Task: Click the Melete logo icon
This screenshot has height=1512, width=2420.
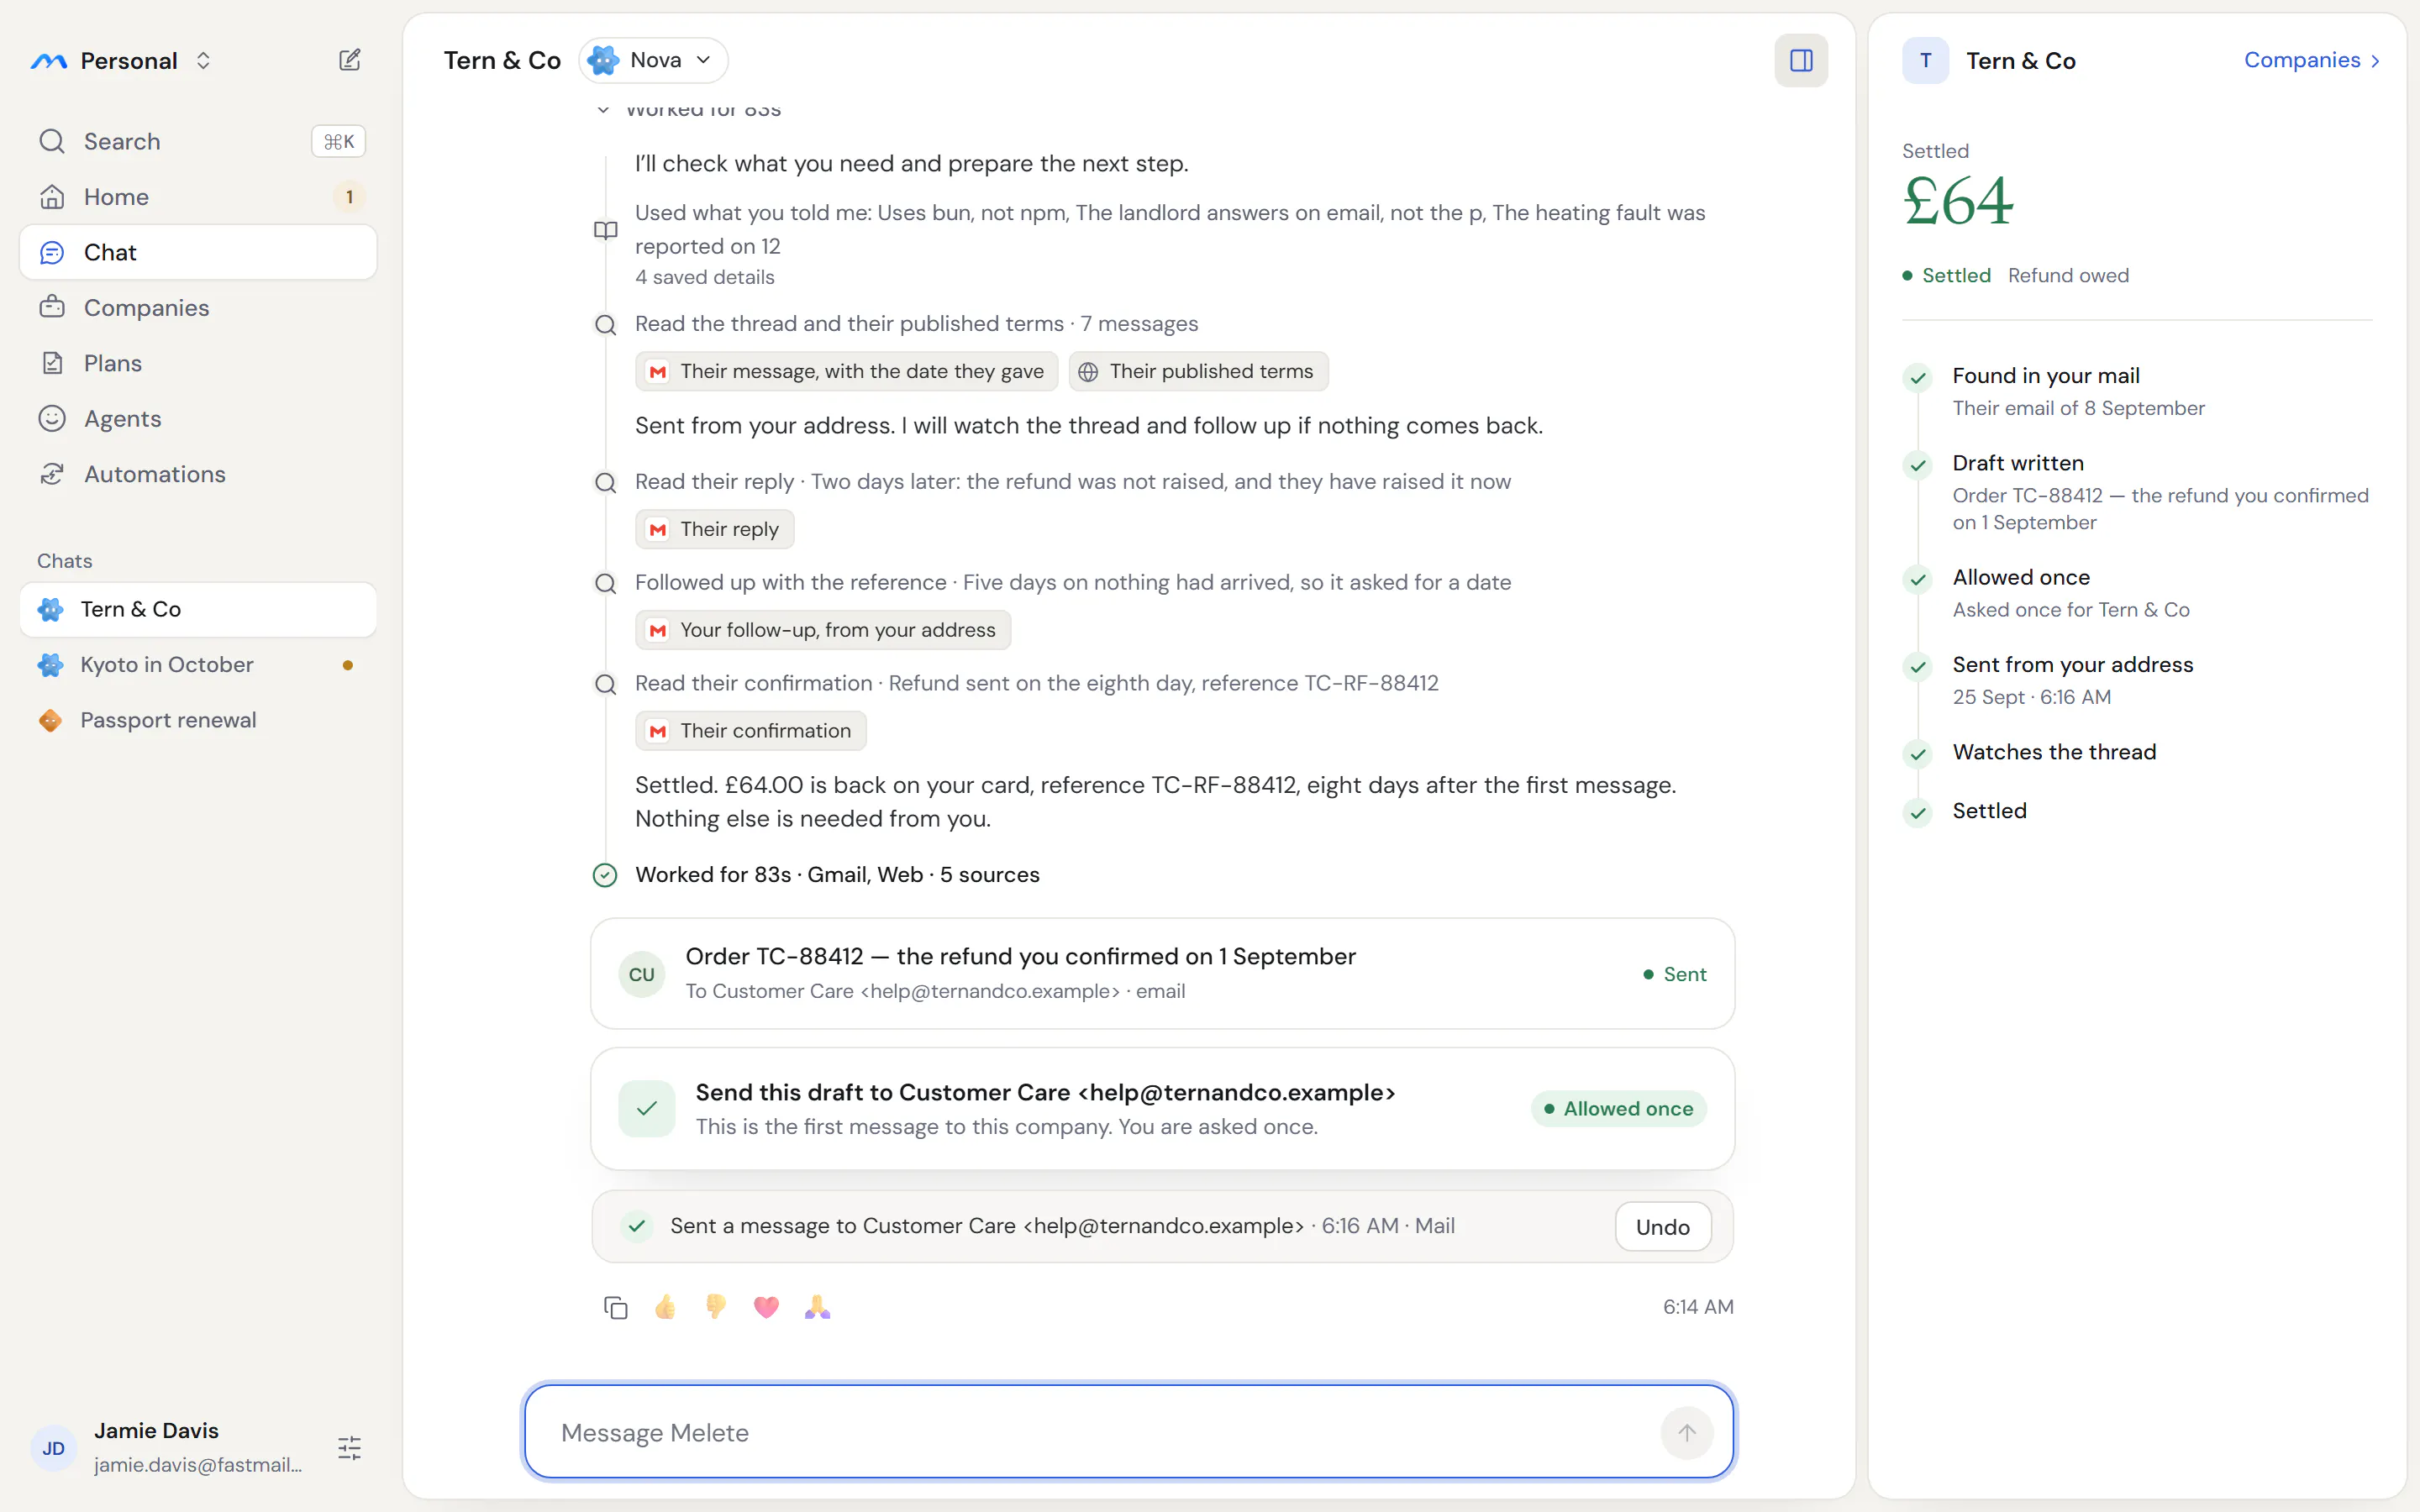Action: point(48,61)
